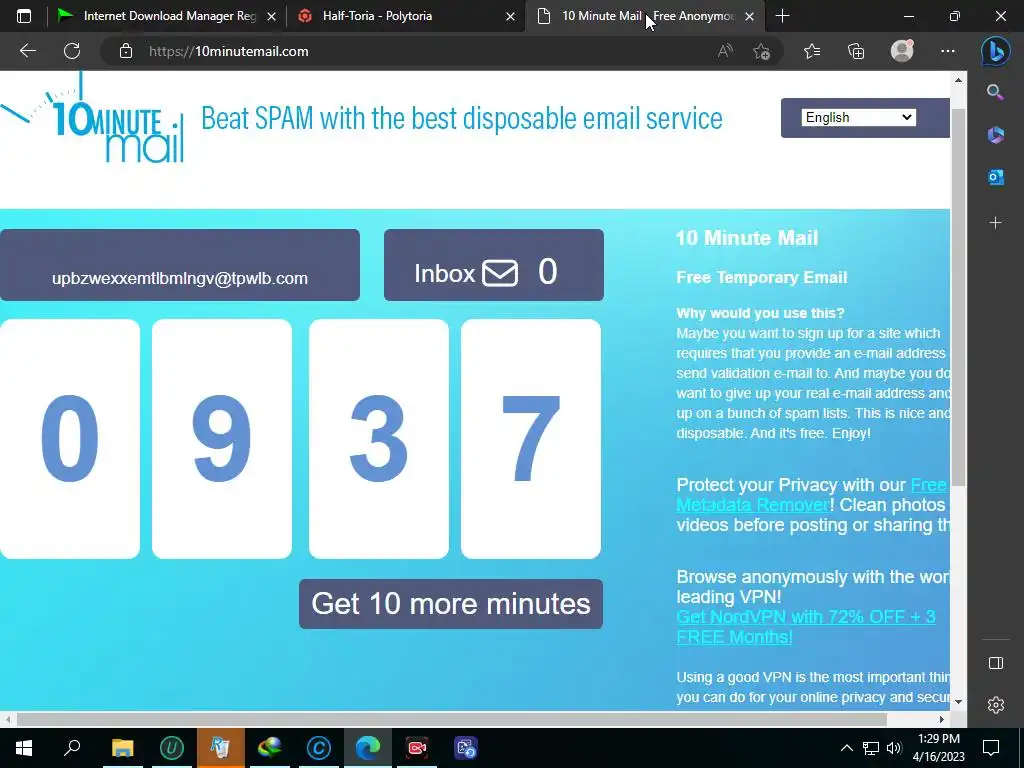The image size is (1024, 768).
Task: Open Get NordVPN with 72% OFF link
Action: [806, 627]
